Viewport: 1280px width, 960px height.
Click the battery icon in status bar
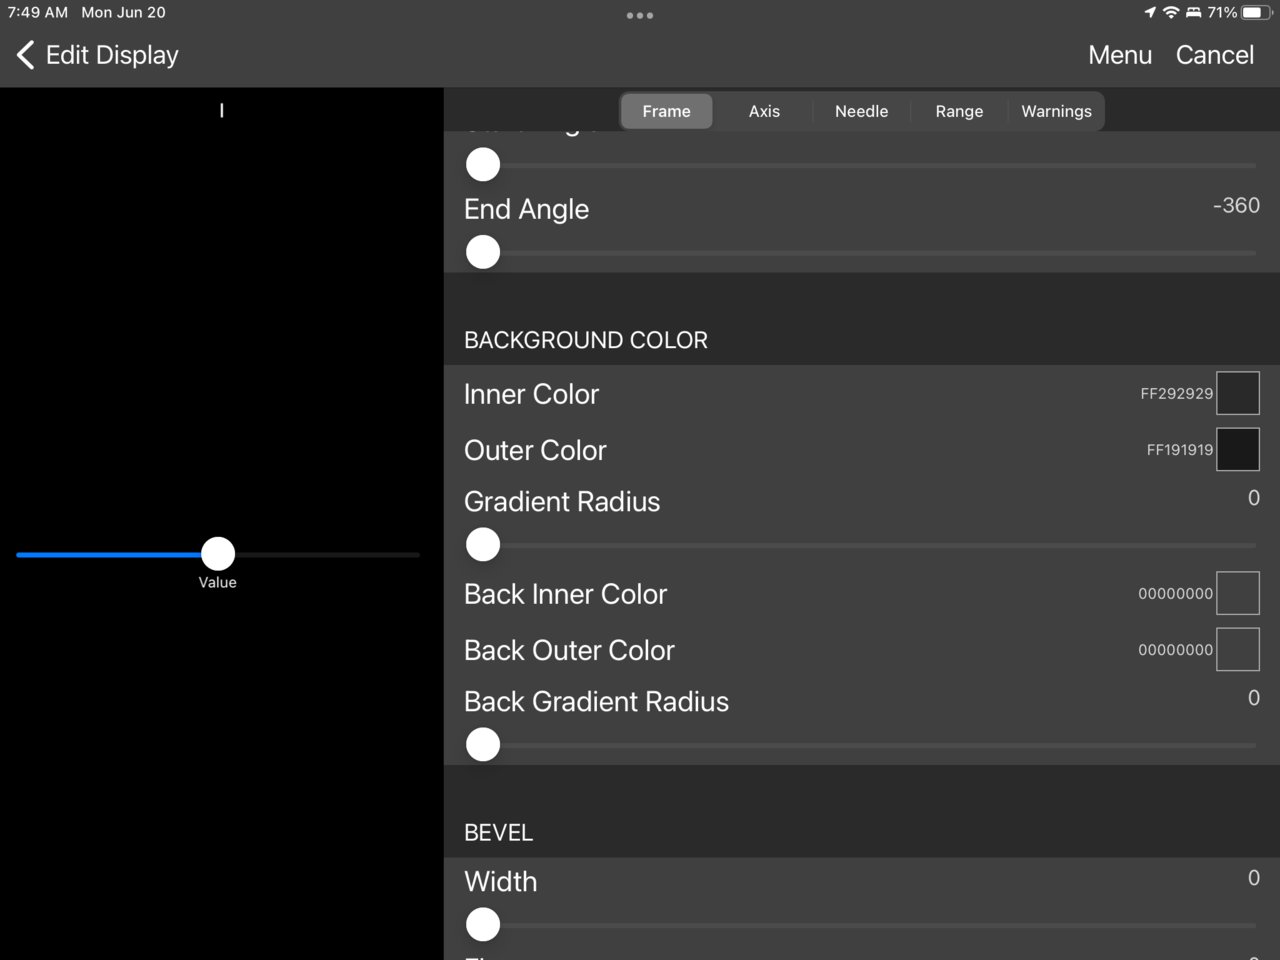tap(1257, 12)
